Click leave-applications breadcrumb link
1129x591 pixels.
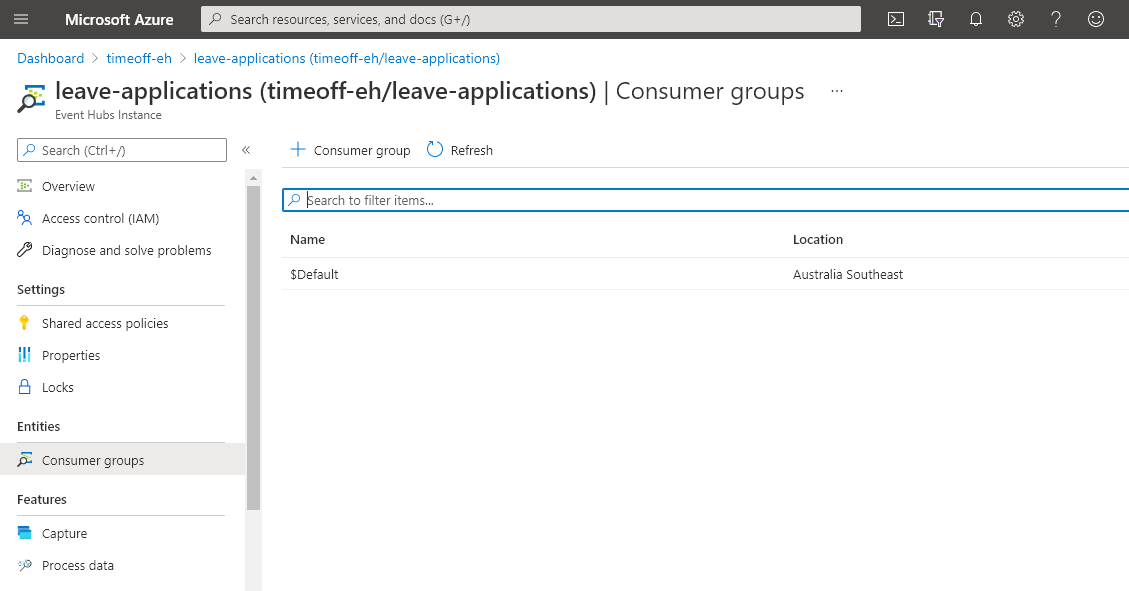346,58
